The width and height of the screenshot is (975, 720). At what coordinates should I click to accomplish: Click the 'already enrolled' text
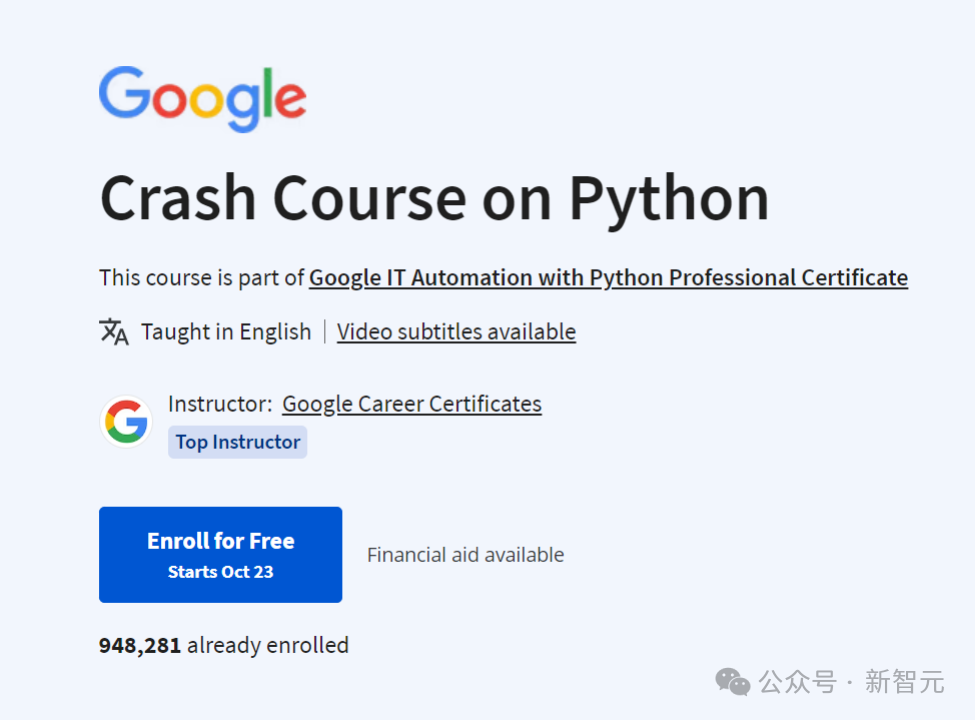pyautogui.click(x=268, y=645)
